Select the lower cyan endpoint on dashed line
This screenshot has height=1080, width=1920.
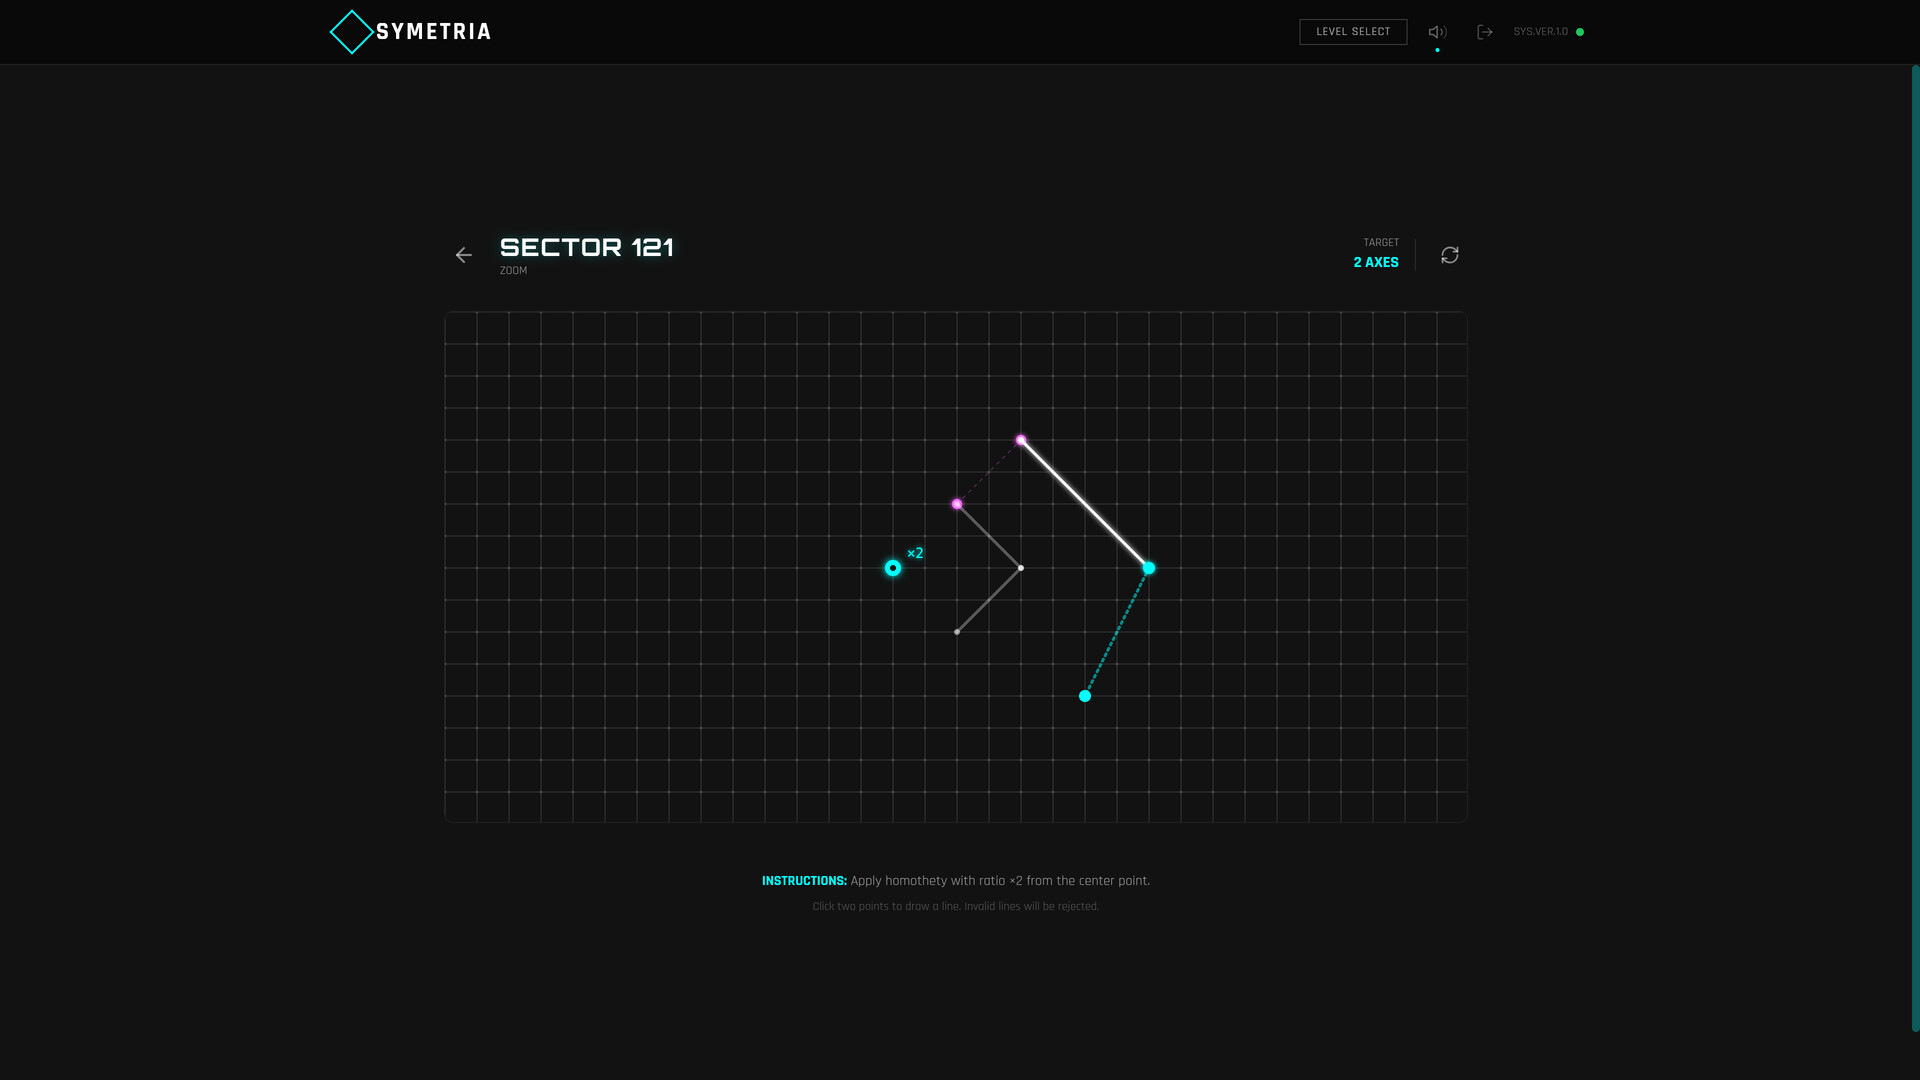[1084, 696]
